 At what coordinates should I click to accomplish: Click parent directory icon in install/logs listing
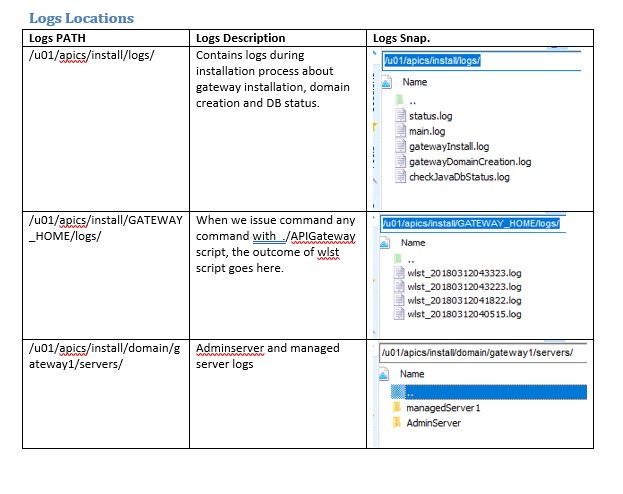click(399, 100)
